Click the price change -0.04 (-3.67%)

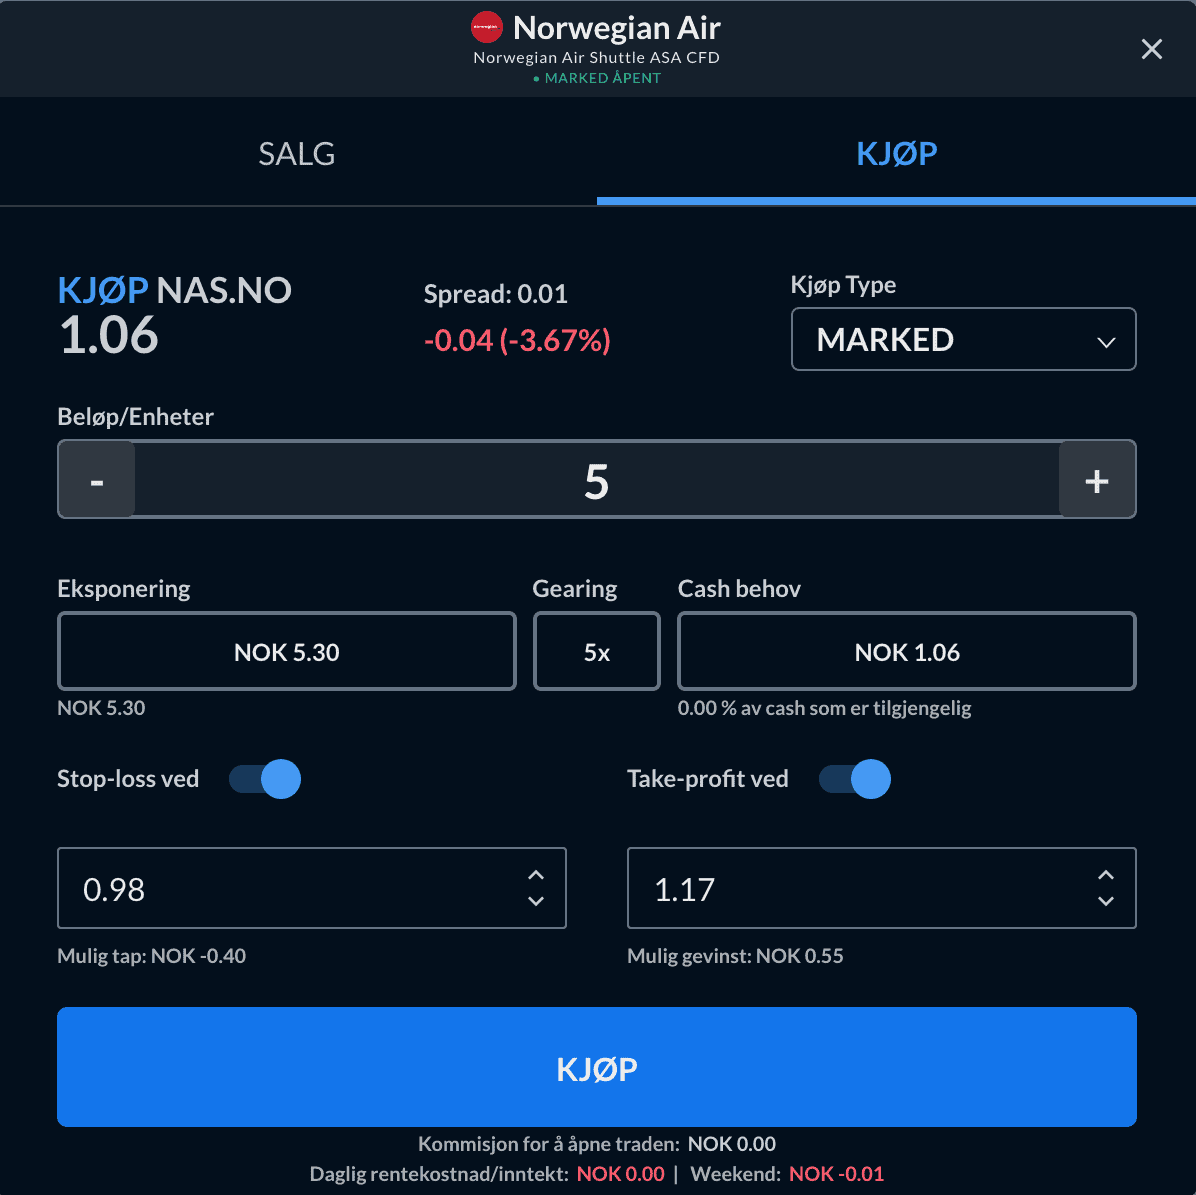(x=517, y=341)
